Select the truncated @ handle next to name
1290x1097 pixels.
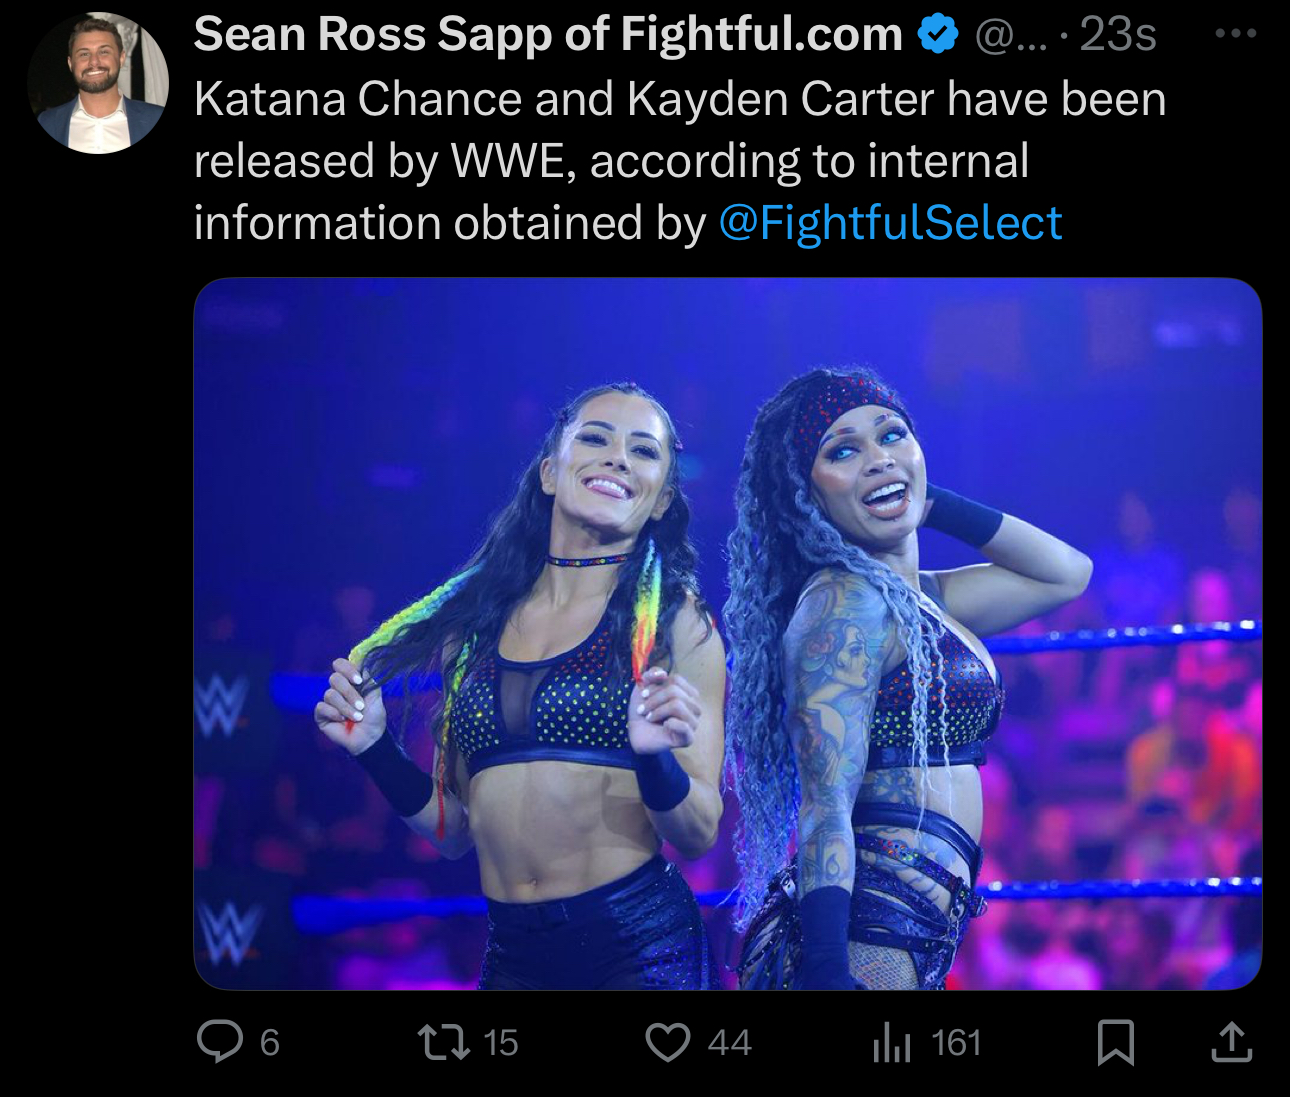click(1010, 36)
